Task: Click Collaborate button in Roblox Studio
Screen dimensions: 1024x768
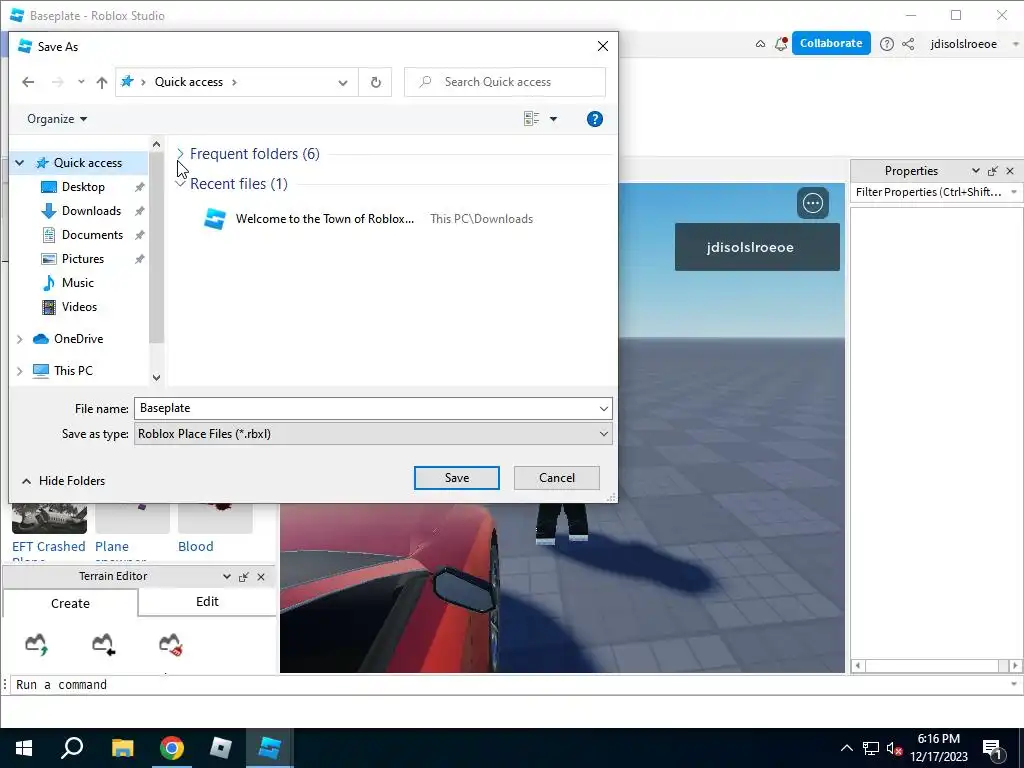Action: tap(831, 43)
